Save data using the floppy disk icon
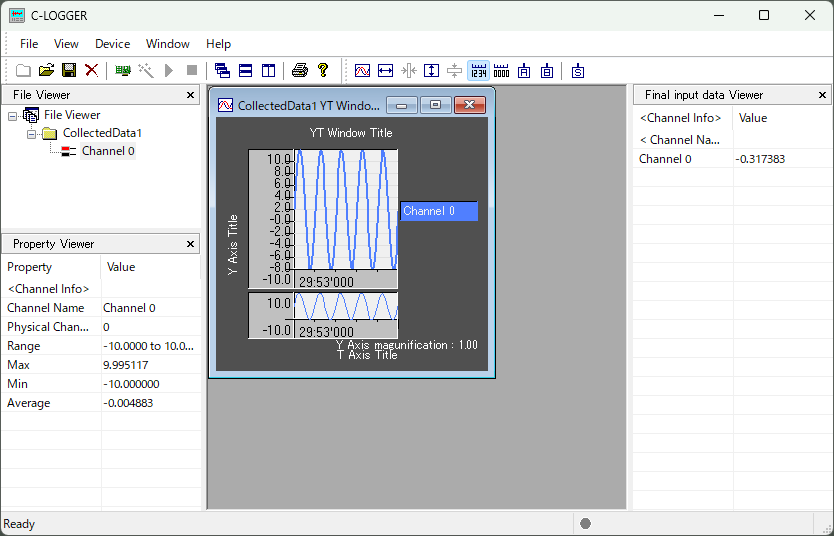Screen dimensions: 834x536 click(69, 70)
